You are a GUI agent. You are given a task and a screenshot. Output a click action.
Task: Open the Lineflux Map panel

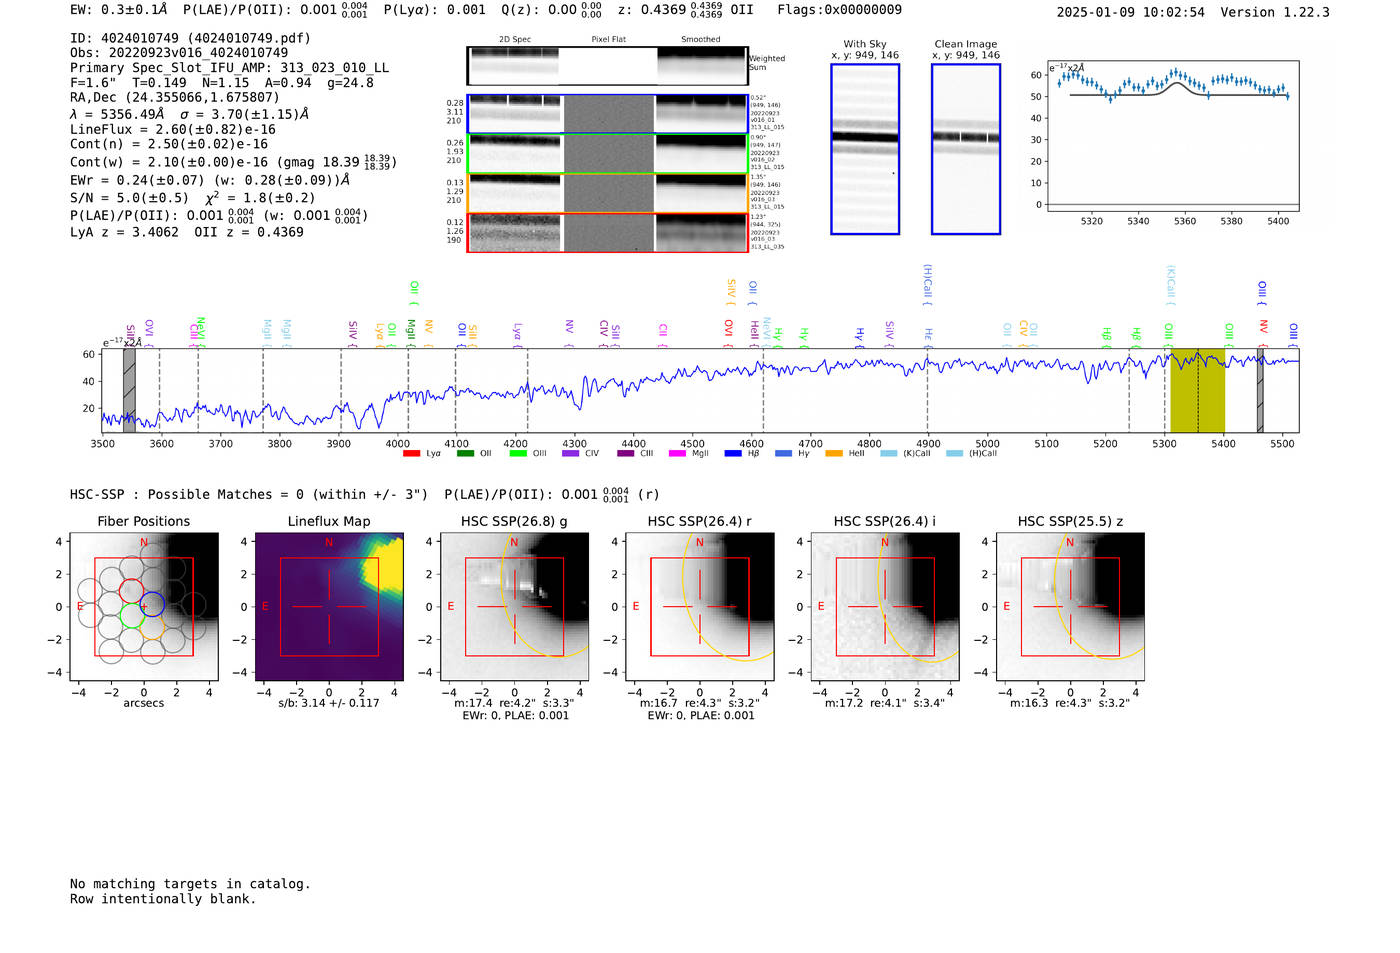[329, 607]
